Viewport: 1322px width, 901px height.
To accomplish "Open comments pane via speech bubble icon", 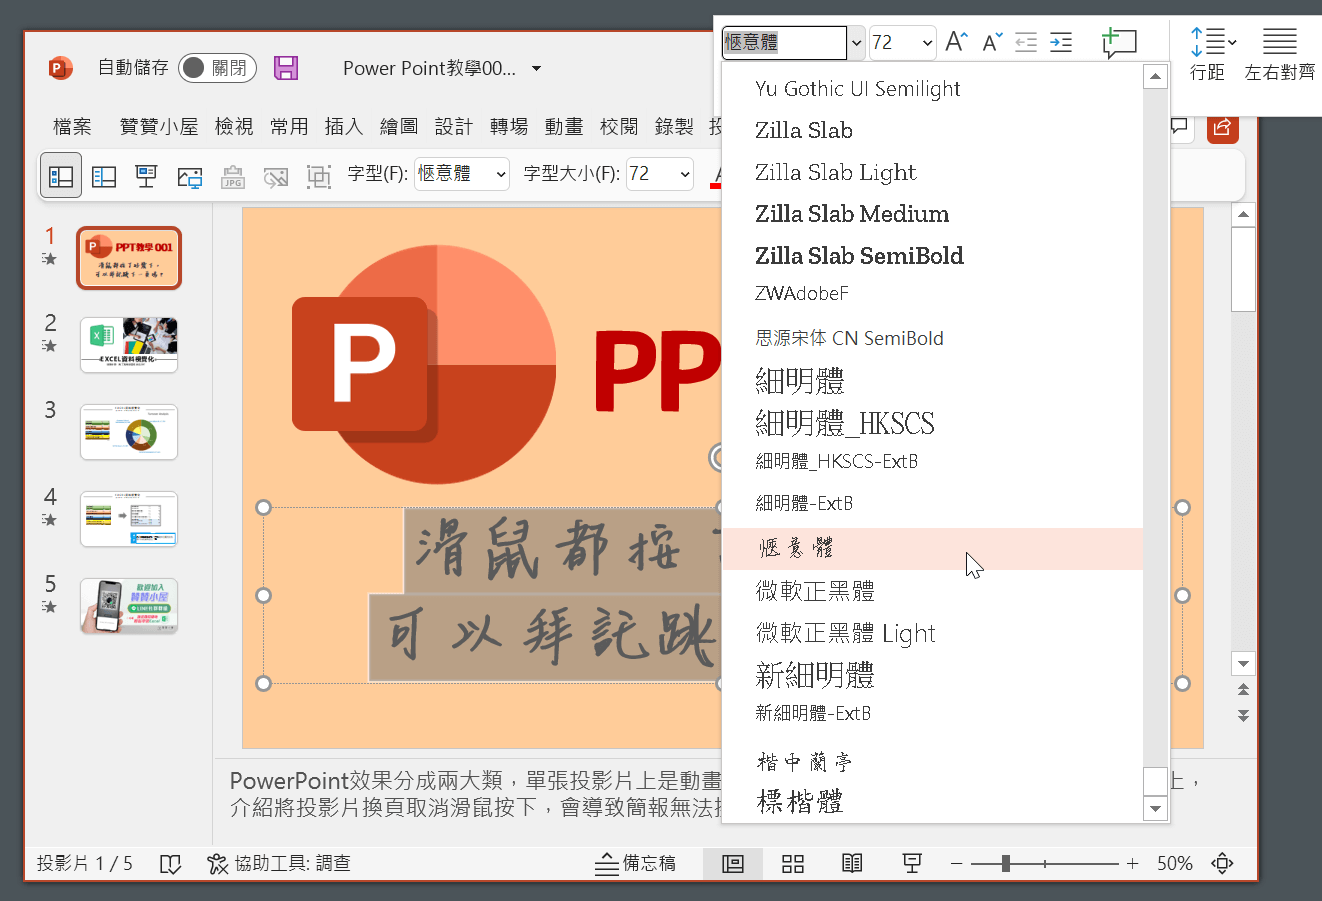I will coord(1180,127).
